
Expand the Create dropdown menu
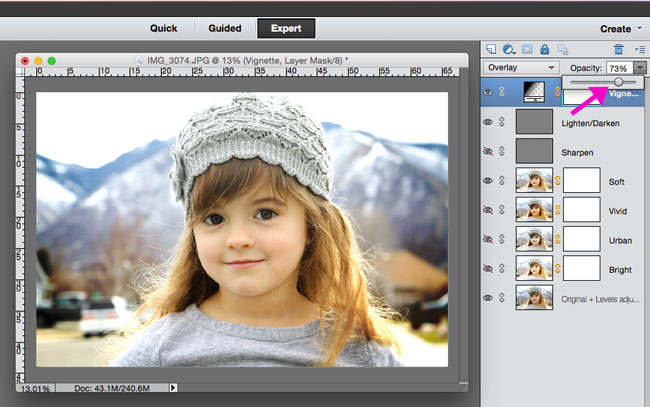pyautogui.click(x=621, y=29)
